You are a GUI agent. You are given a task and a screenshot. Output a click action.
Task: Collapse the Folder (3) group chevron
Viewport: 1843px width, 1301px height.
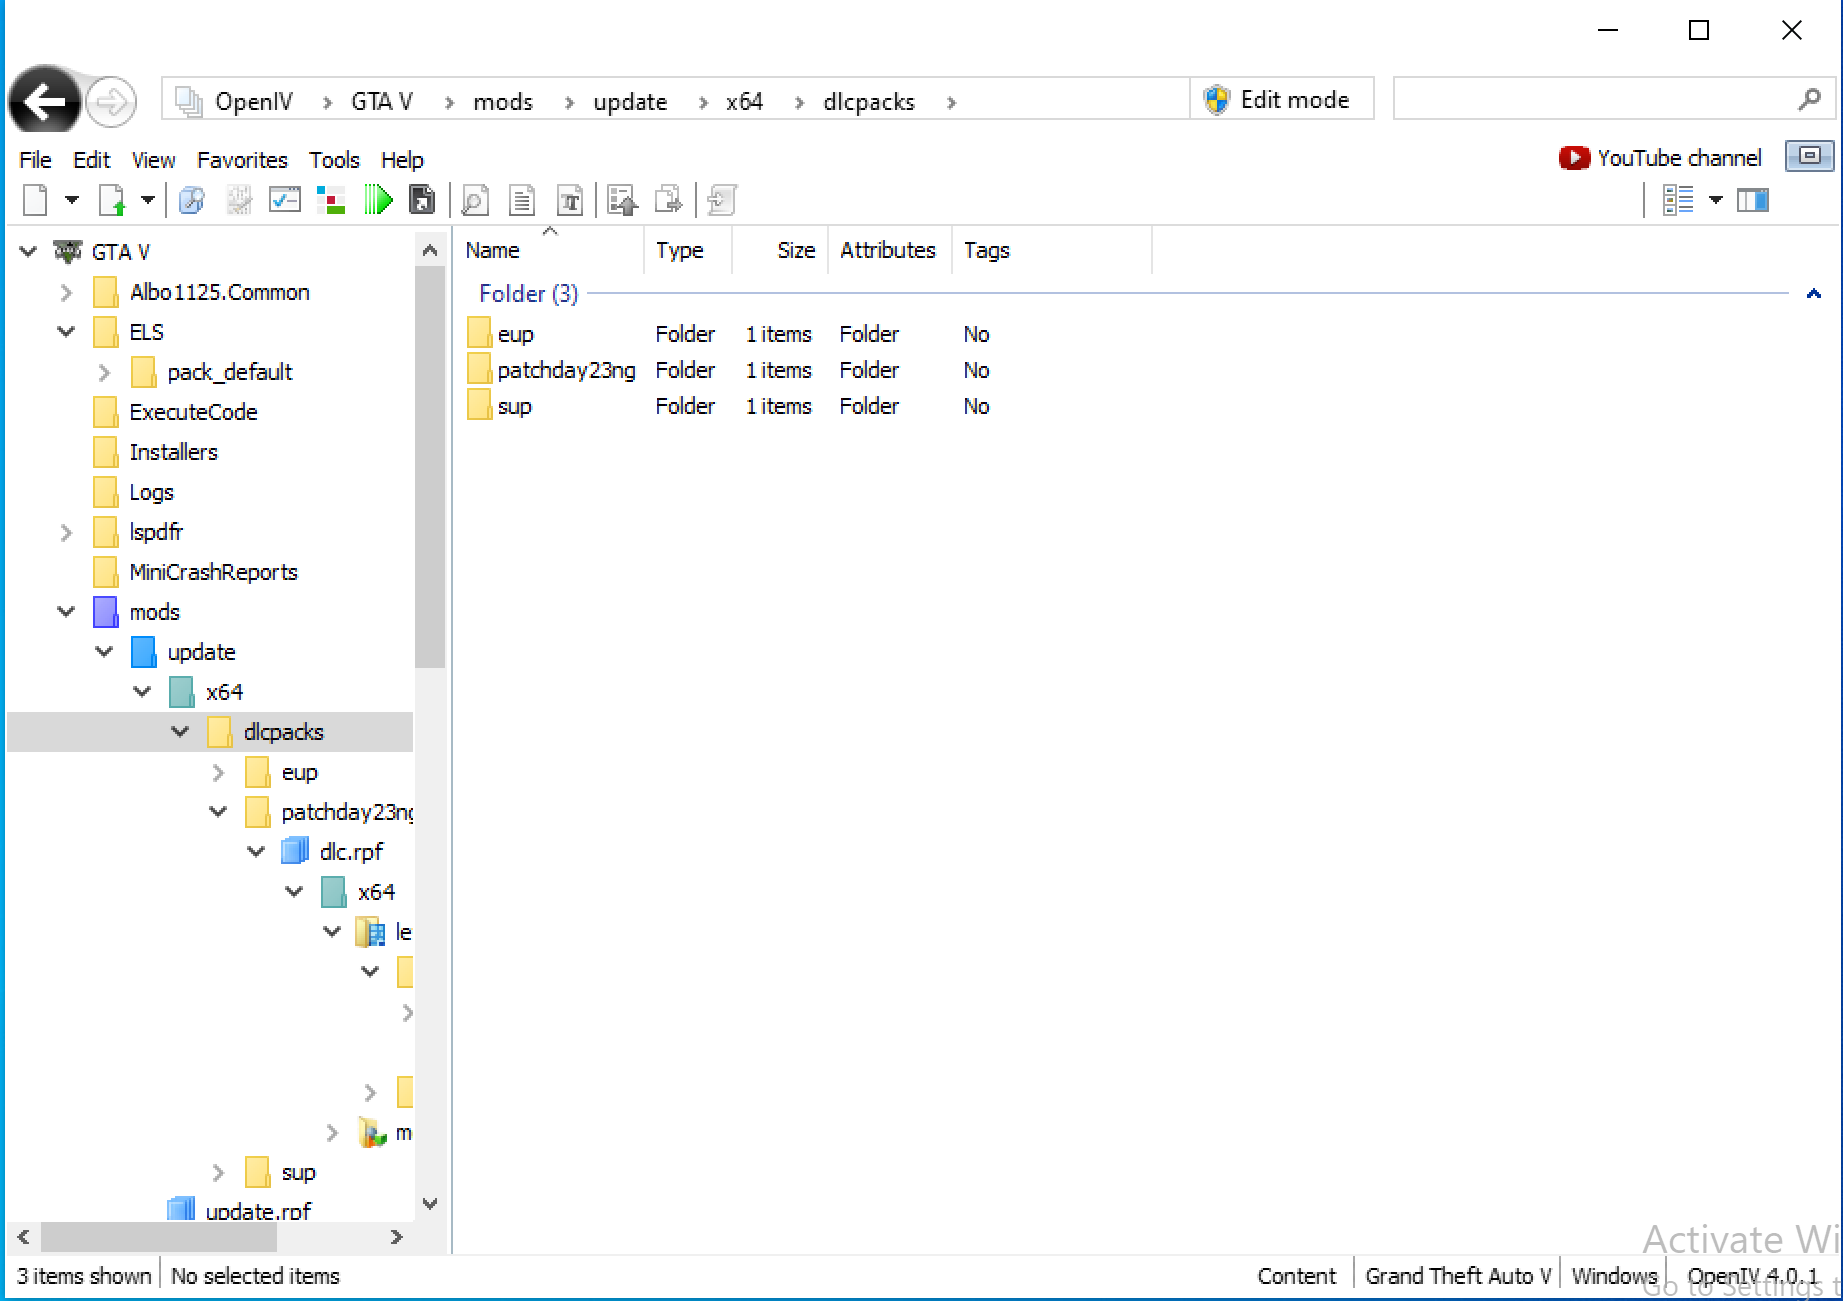pyautogui.click(x=1813, y=293)
